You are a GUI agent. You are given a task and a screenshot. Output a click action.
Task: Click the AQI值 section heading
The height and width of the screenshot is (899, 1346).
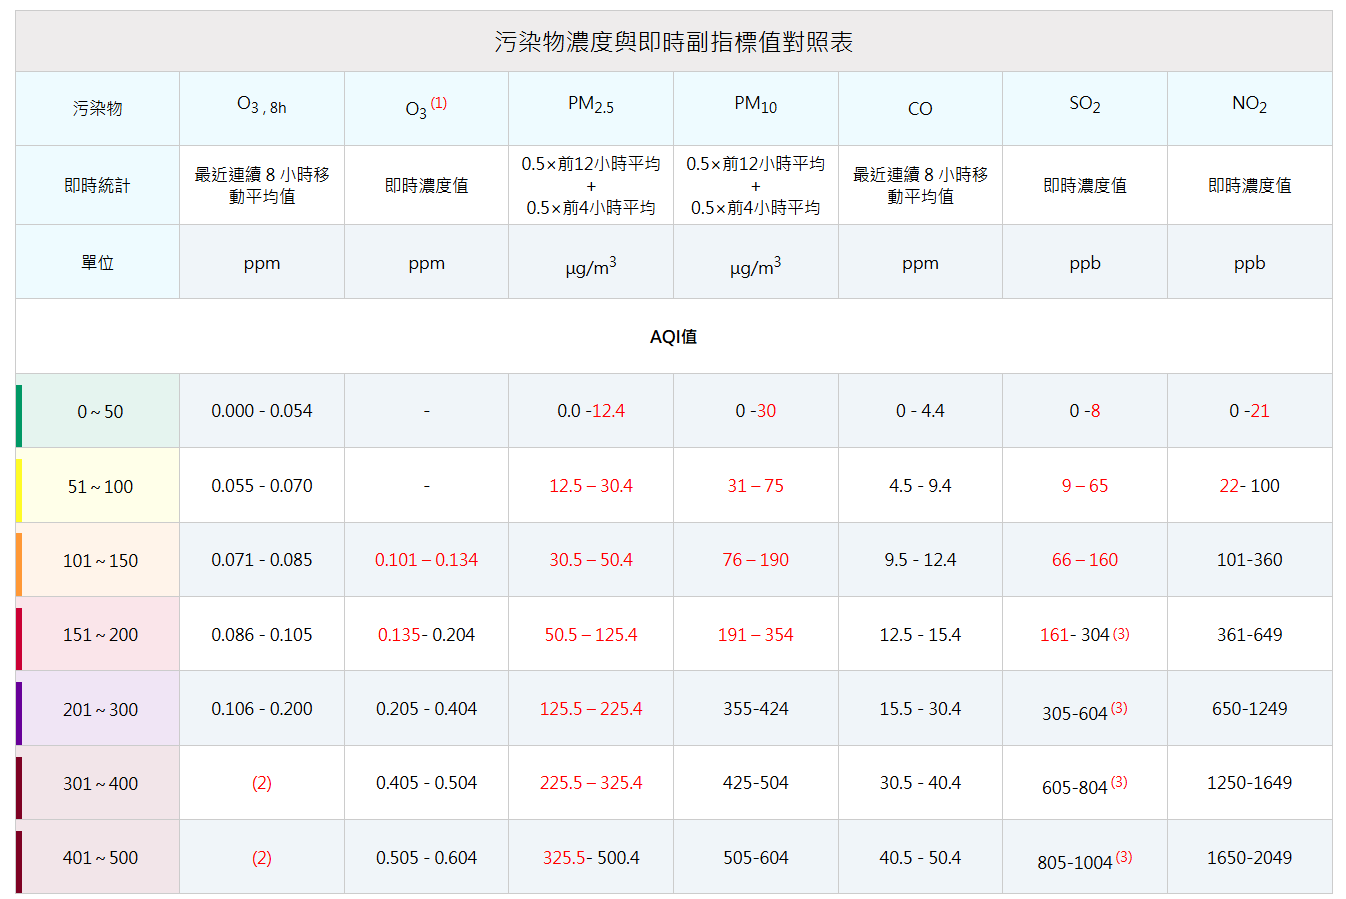(x=673, y=337)
